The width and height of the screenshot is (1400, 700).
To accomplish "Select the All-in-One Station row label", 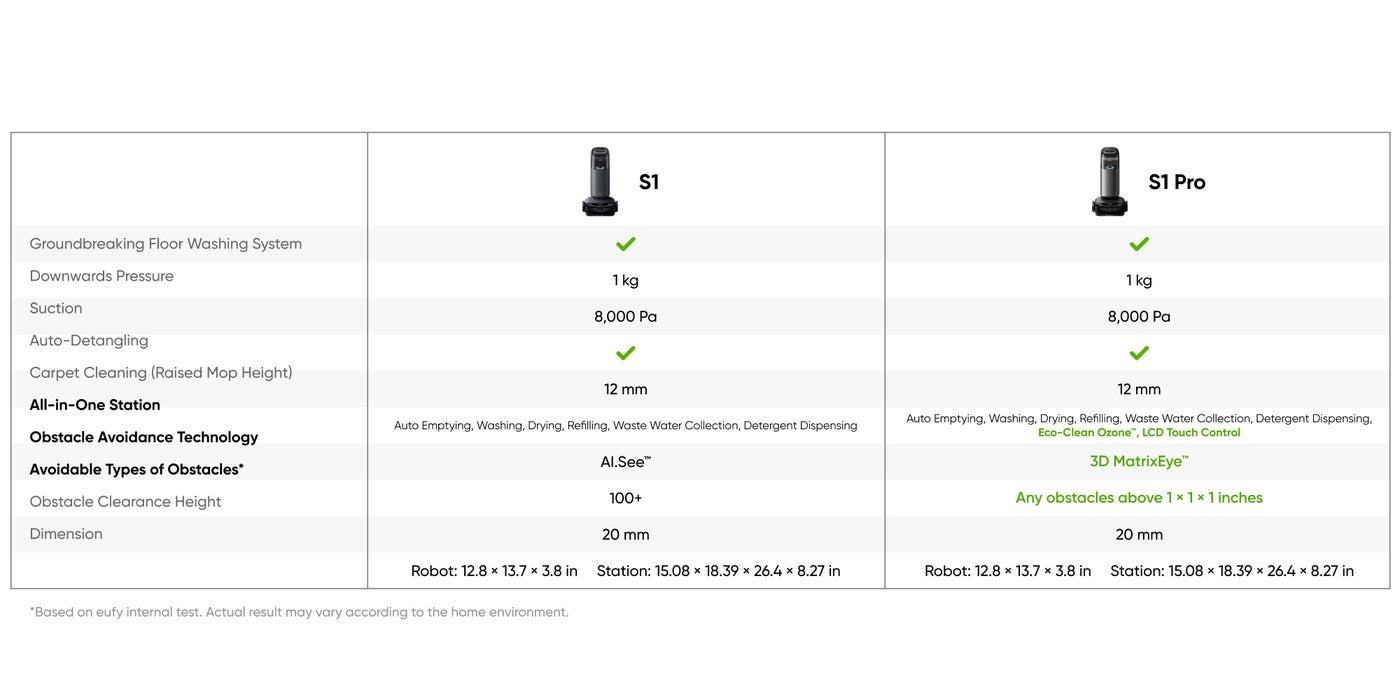I will (x=95, y=405).
